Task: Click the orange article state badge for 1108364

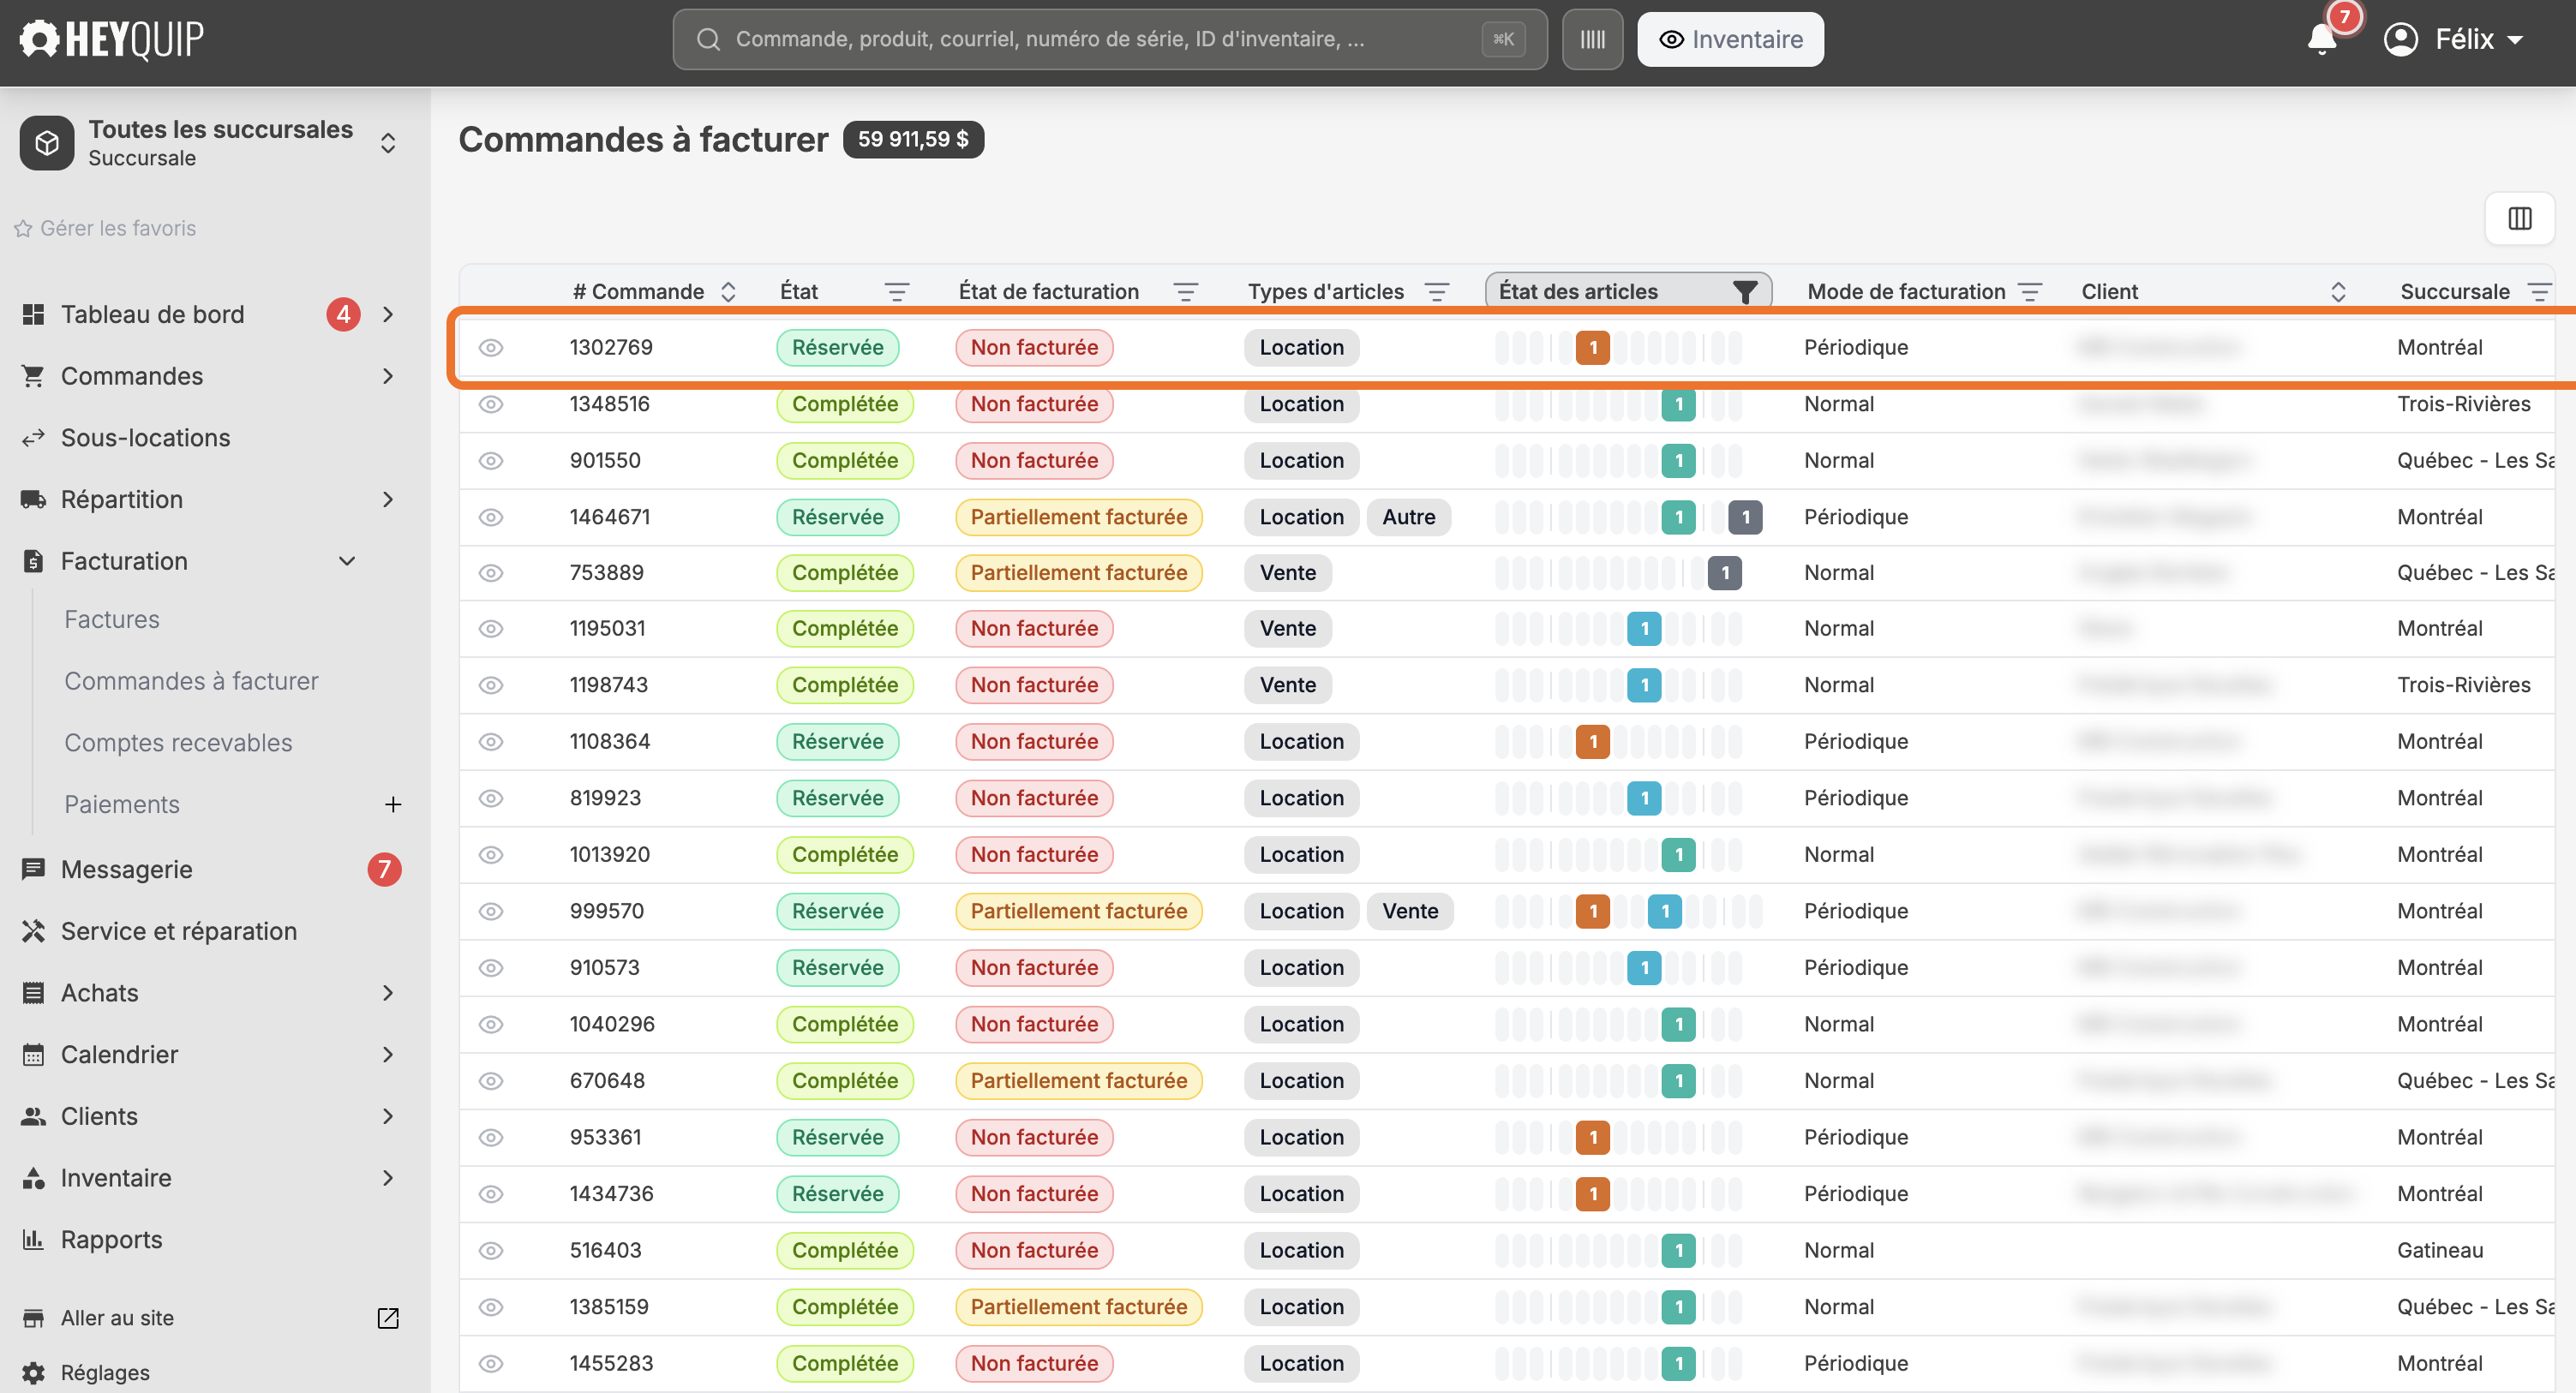Action: click(1592, 741)
